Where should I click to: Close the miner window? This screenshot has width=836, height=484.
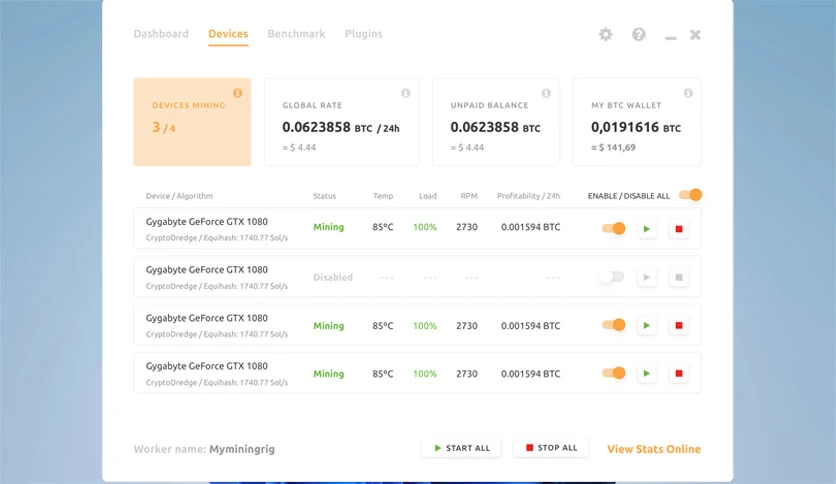(695, 35)
